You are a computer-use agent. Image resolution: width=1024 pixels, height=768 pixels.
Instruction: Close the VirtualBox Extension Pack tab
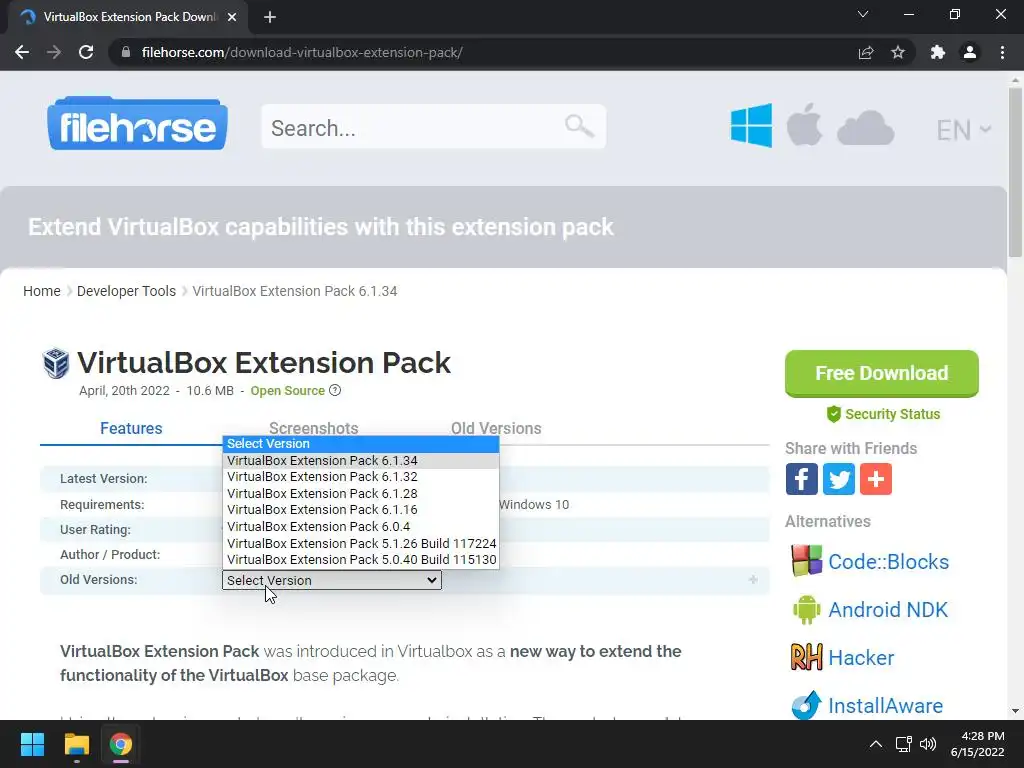pos(232,17)
